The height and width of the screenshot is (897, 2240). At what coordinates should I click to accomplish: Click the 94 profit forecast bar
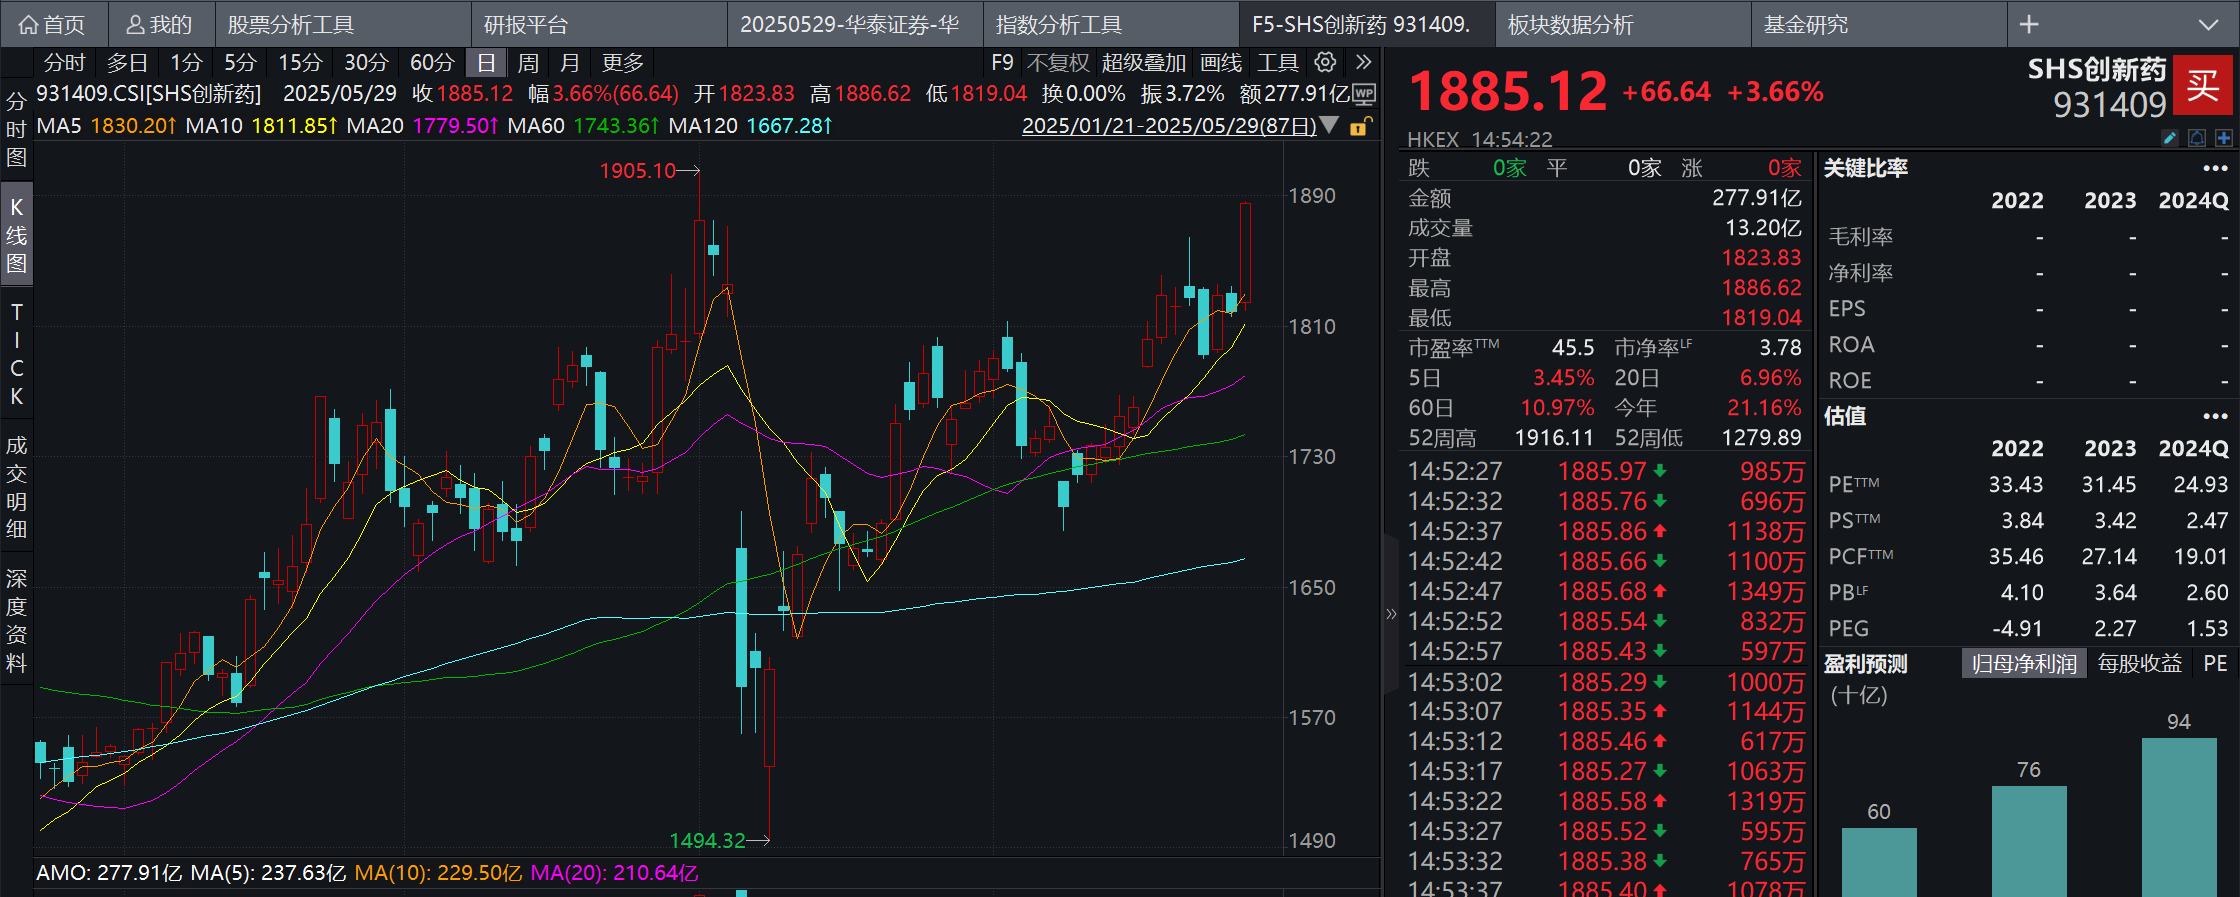click(2179, 817)
